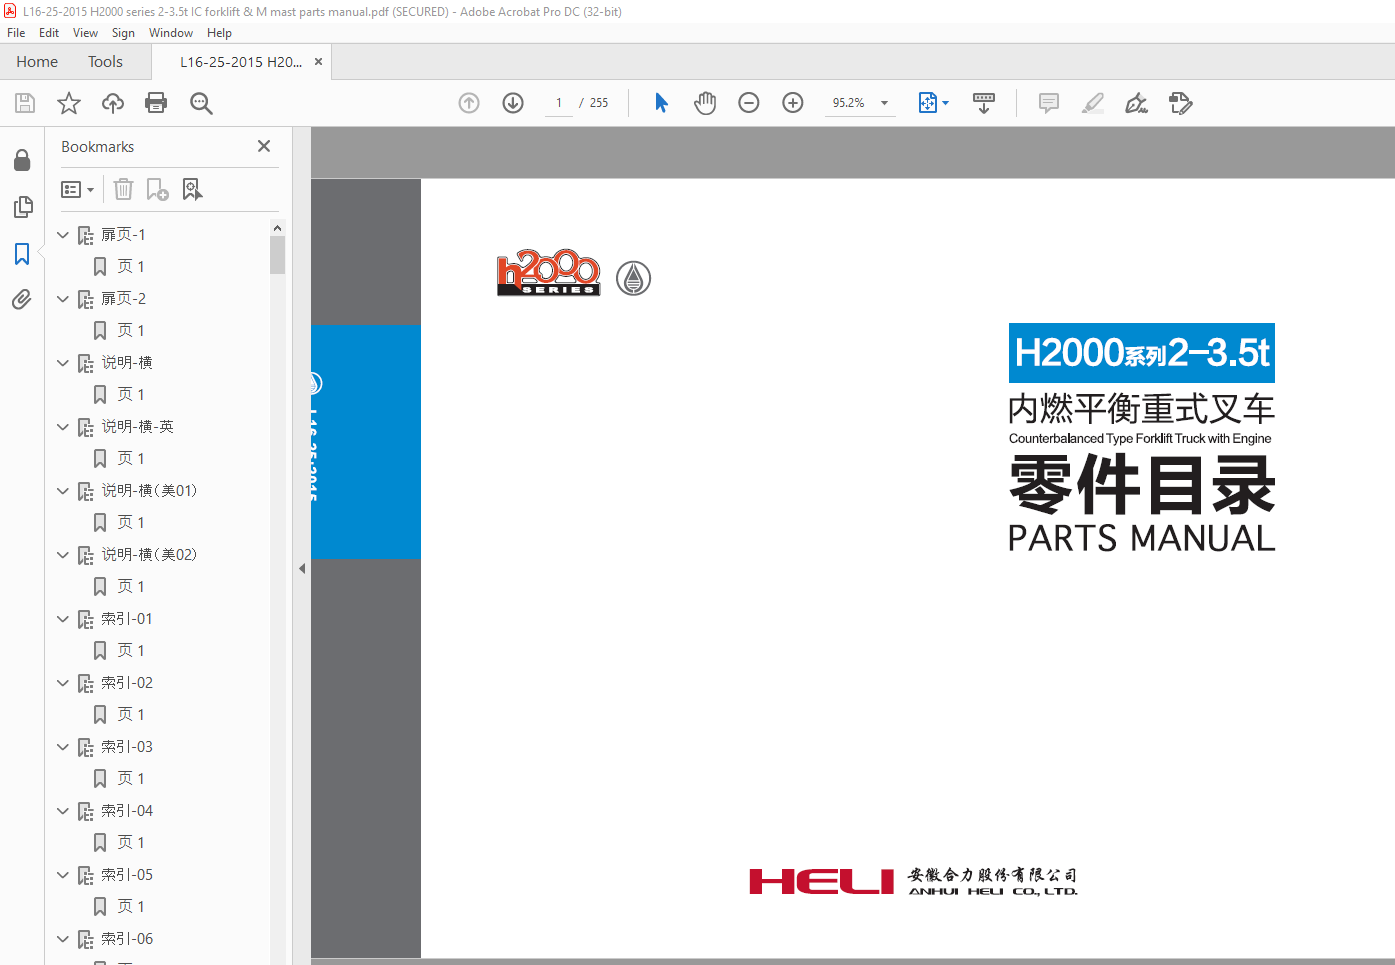1395x965 pixels.
Task: Select 页 1 under 扉页-1
Action: click(131, 267)
